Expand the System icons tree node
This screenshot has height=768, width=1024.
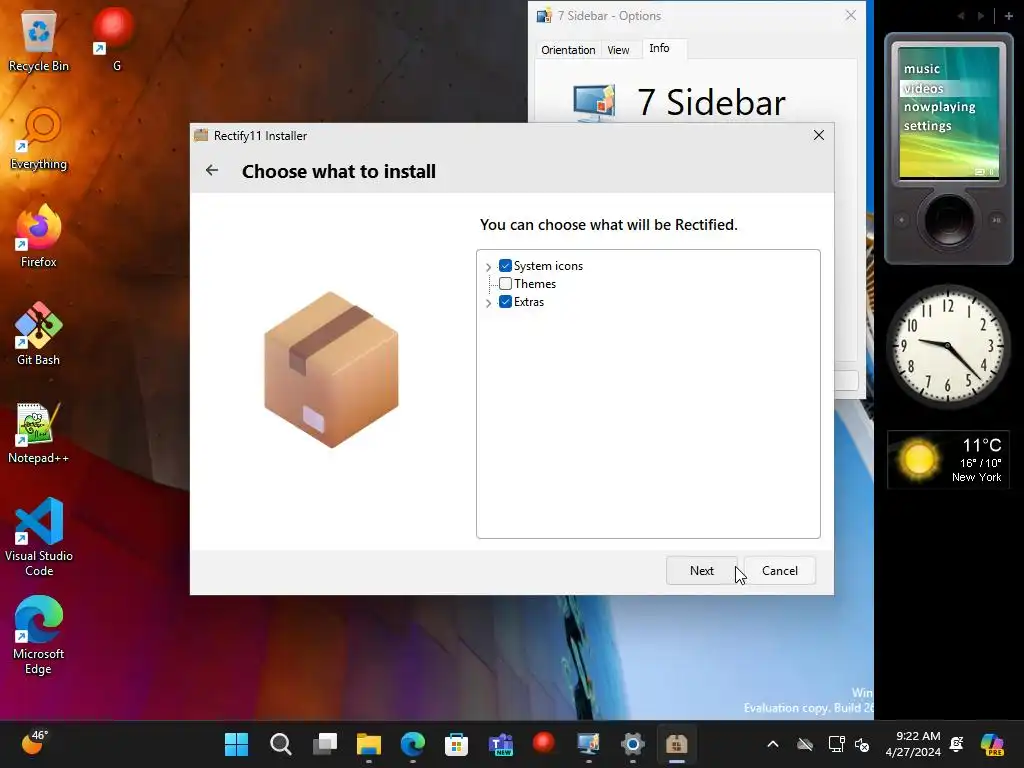coord(488,266)
